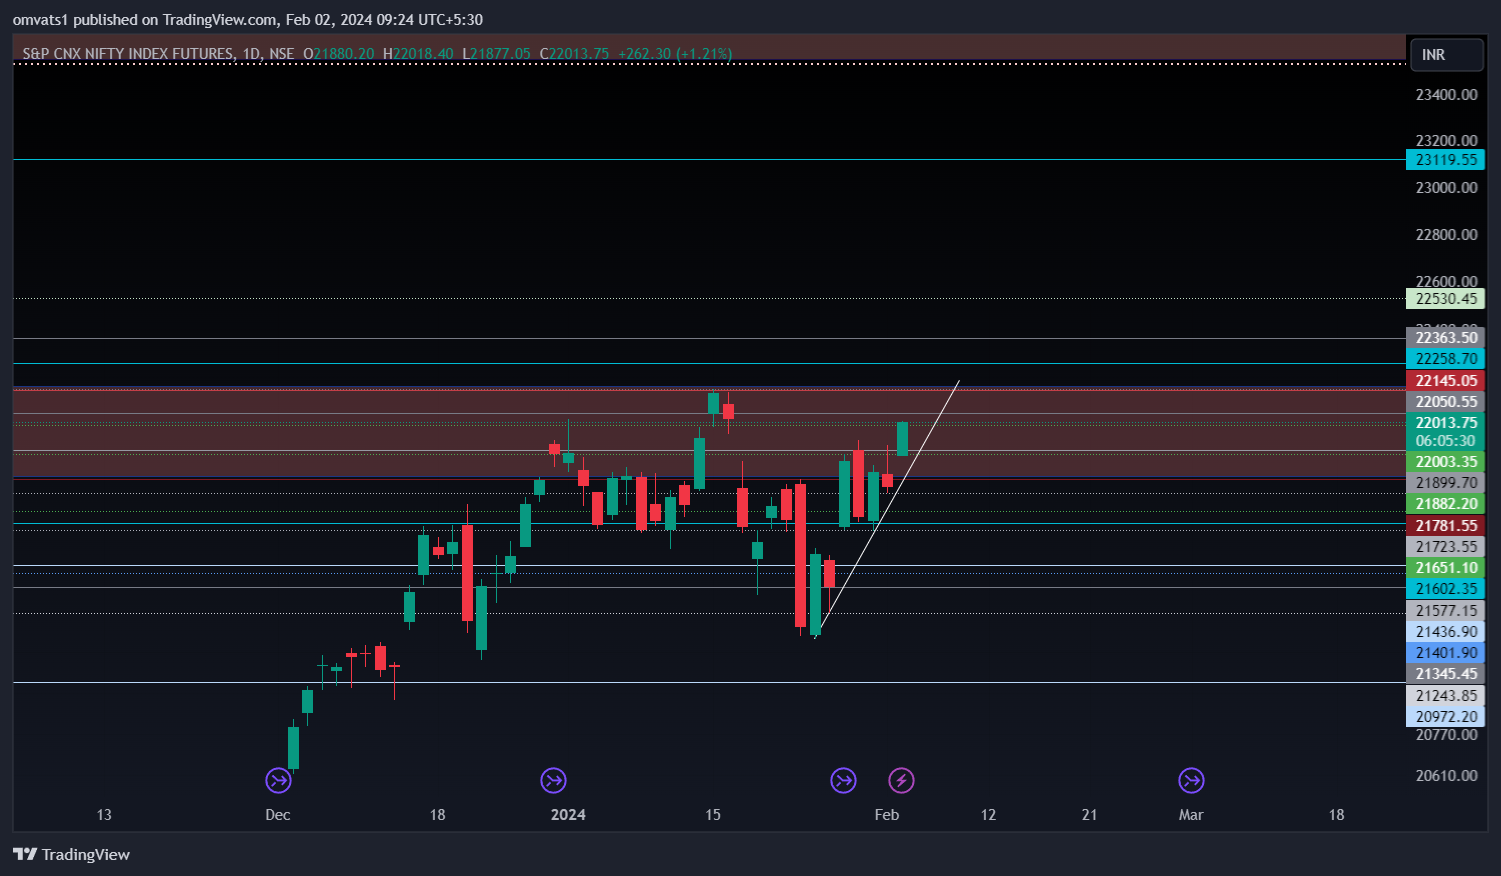Select the 23119.55 price label
This screenshot has height=876, width=1501.
[x=1445, y=160]
